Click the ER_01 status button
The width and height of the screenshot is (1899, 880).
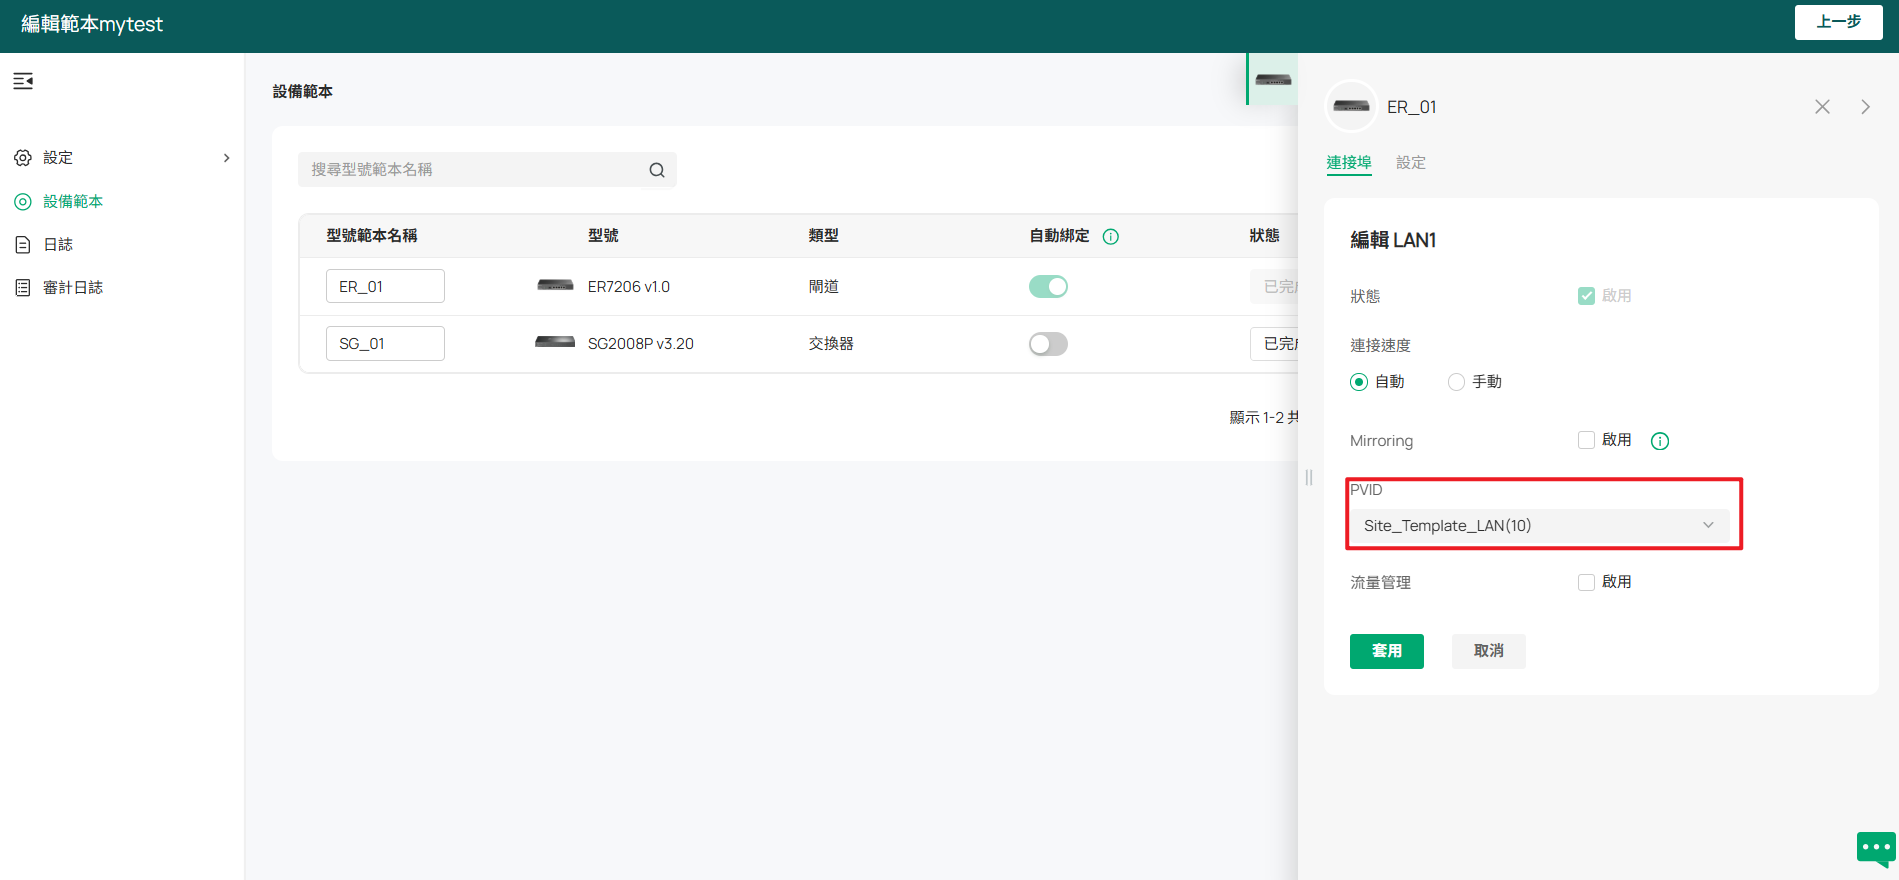click(1274, 287)
